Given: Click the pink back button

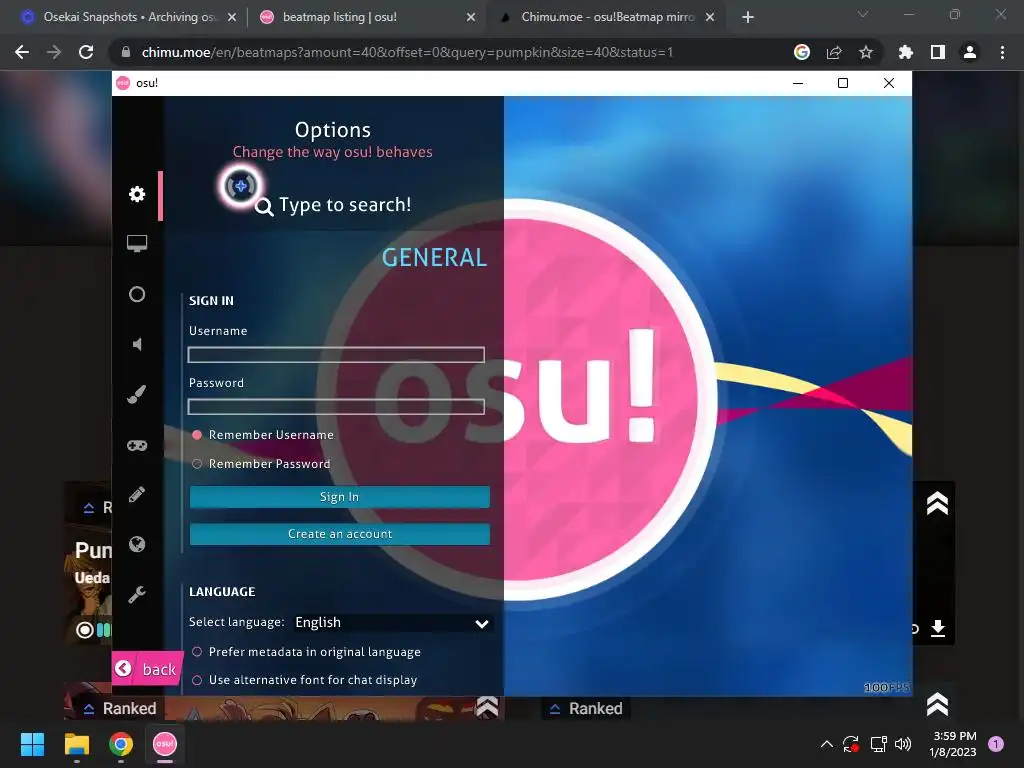Looking at the screenshot, I should (148, 669).
